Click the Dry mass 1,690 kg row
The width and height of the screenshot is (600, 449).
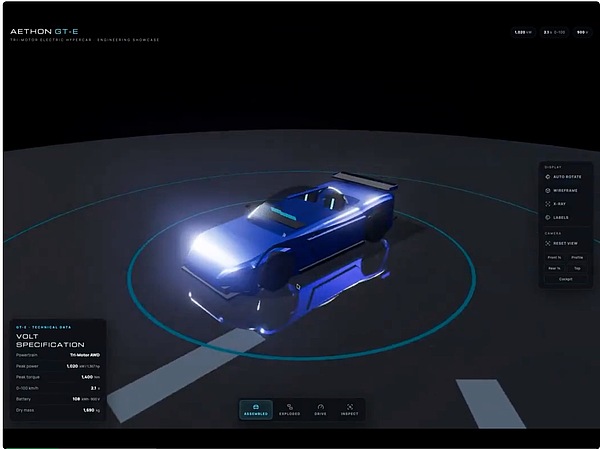click(x=58, y=410)
